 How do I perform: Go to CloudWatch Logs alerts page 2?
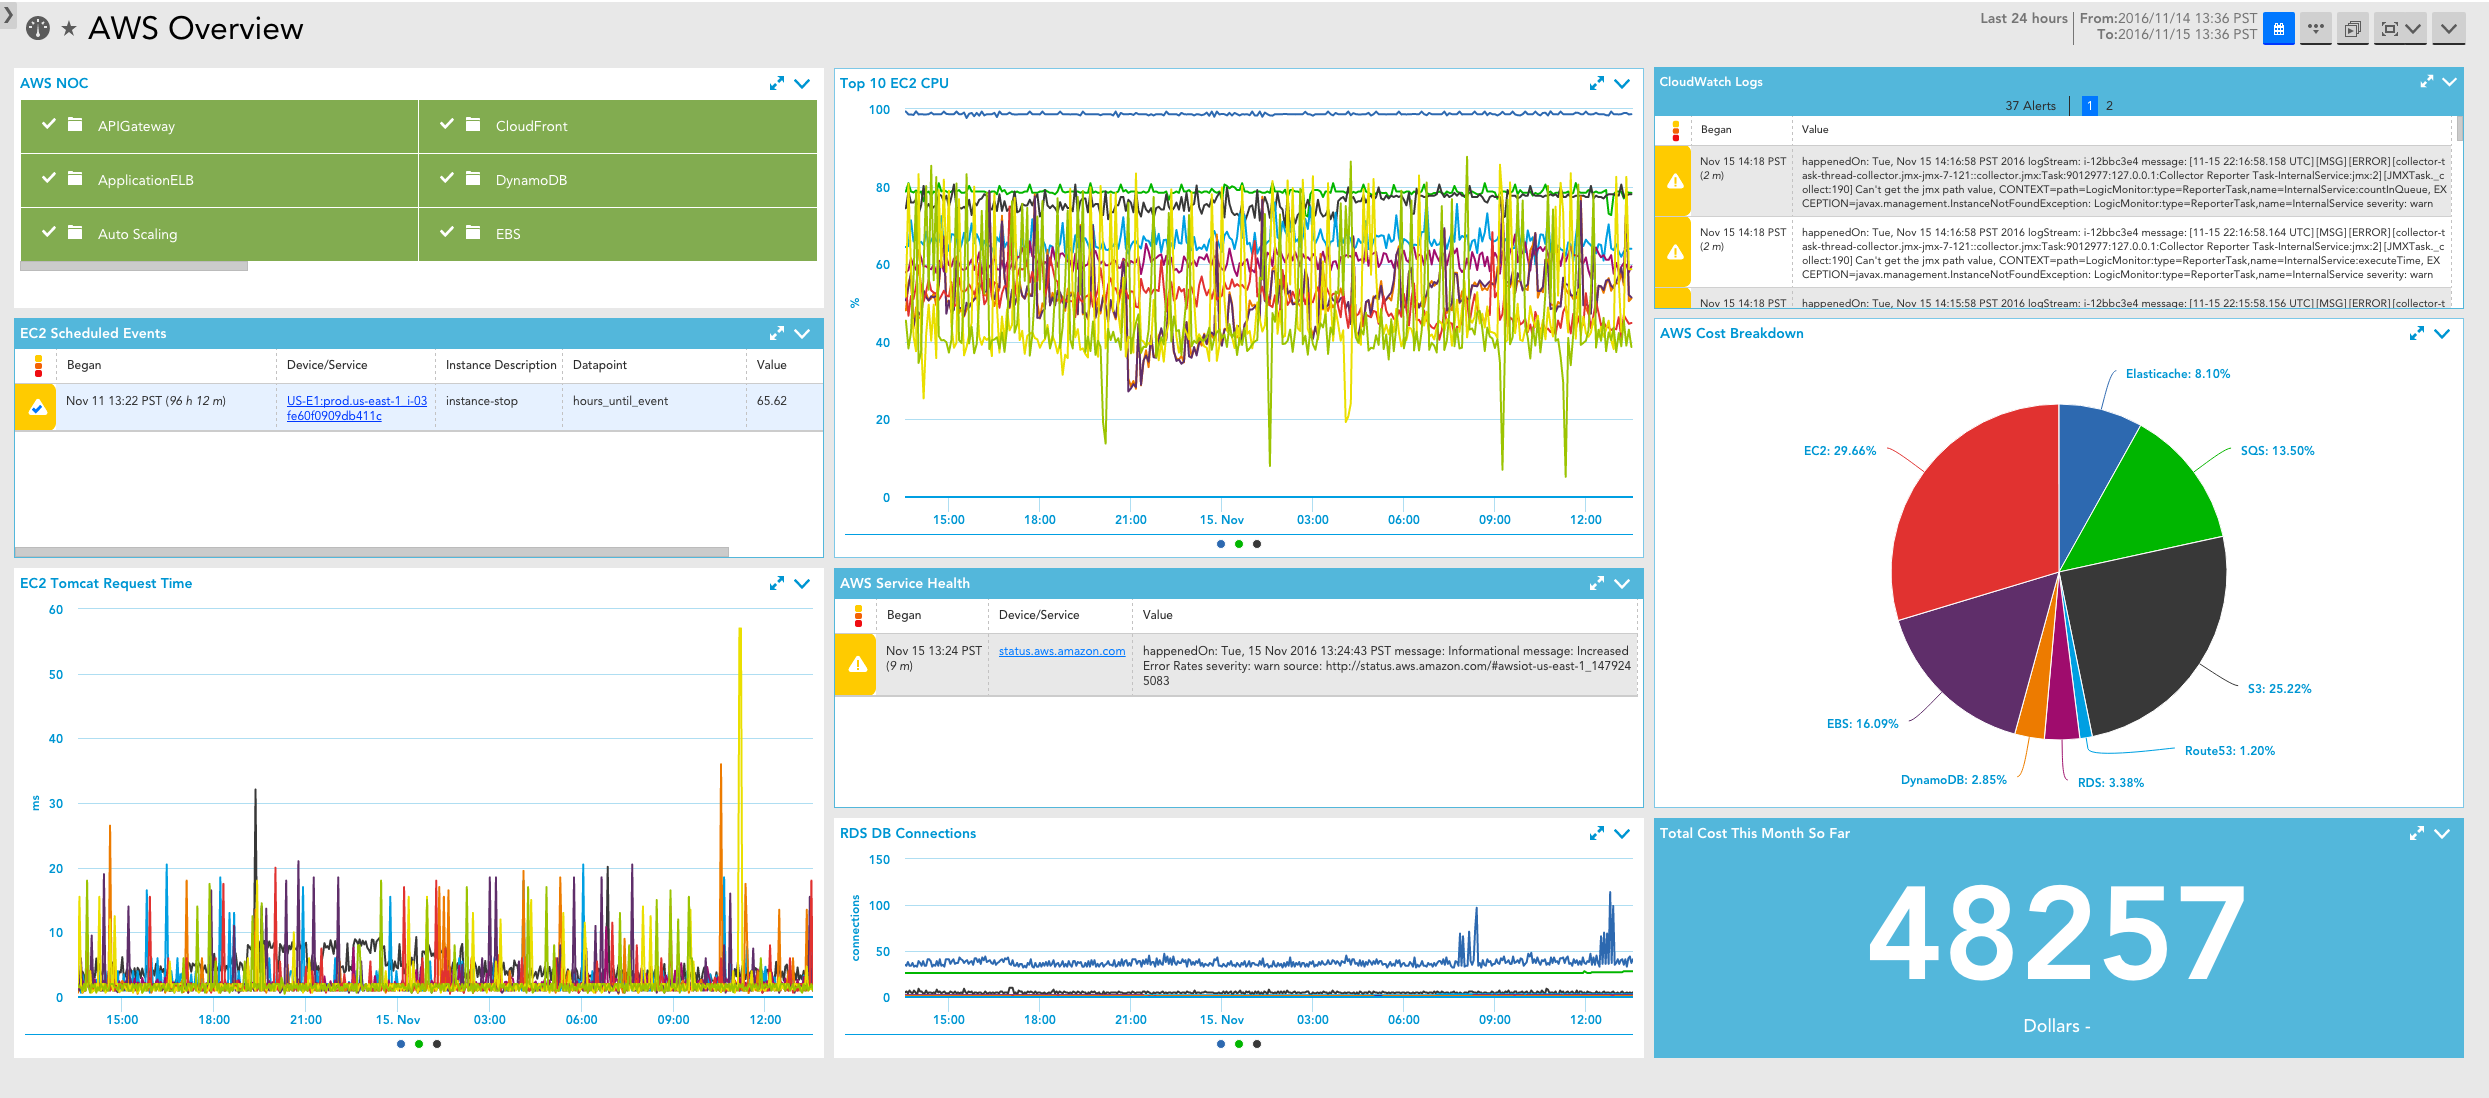point(2109,106)
